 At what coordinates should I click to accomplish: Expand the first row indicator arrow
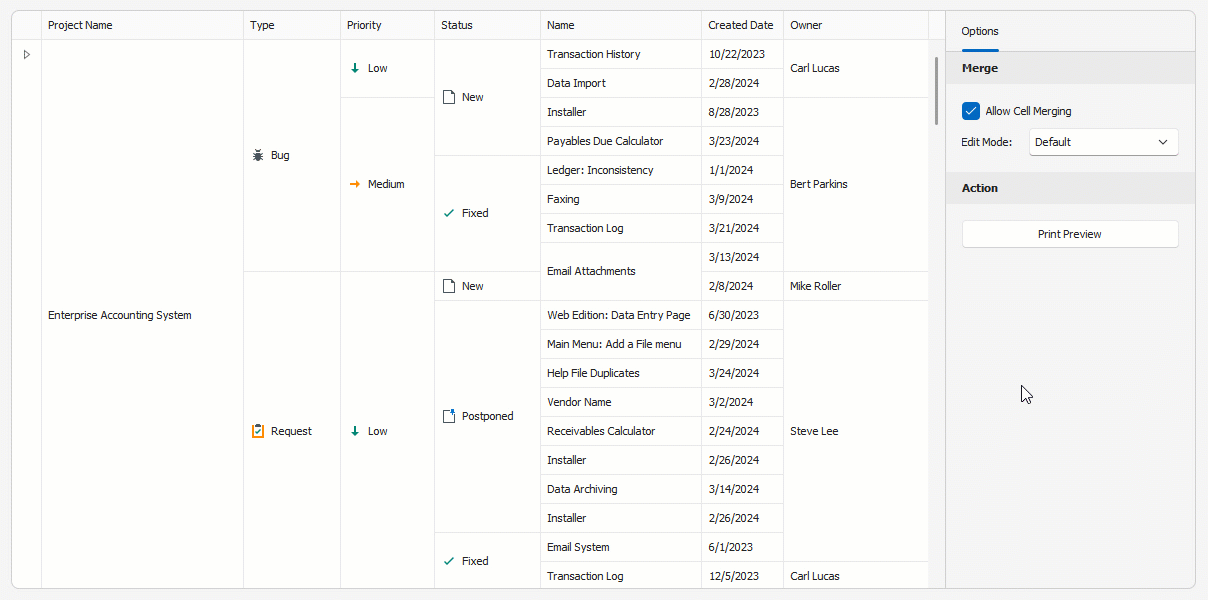27,54
